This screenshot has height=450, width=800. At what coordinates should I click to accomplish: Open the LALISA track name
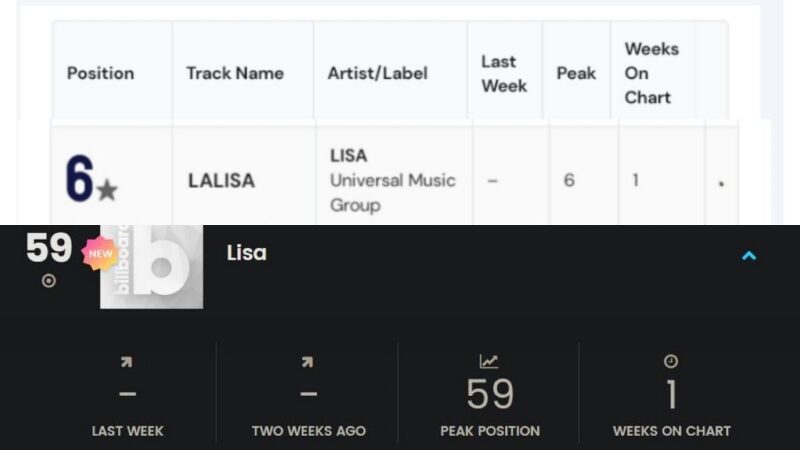[x=221, y=181]
